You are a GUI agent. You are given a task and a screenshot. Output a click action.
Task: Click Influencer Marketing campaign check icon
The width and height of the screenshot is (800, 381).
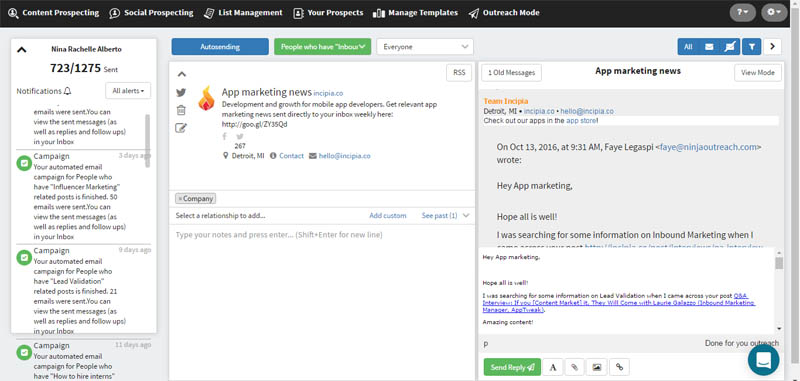(x=24, y=163)
